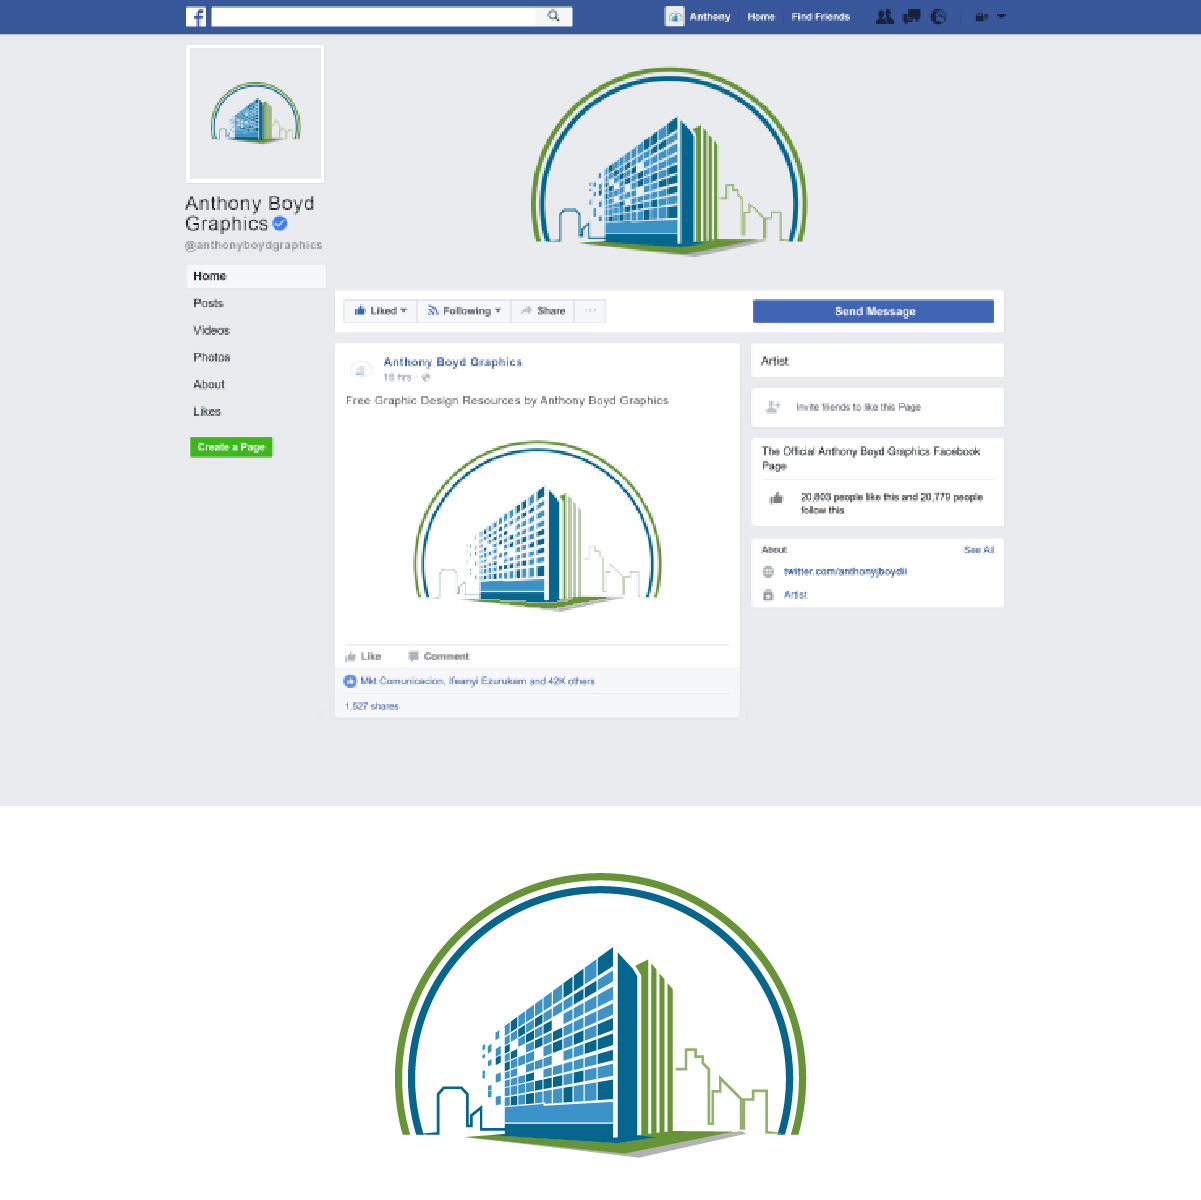The image size is (1201, 1200).
Task: Open Find Friends in top bar
Action: (821, 17)
